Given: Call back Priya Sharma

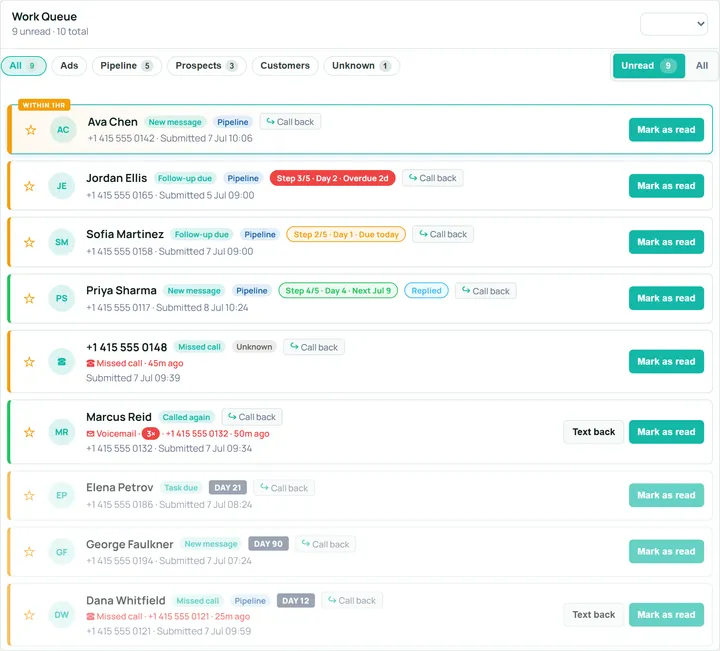Looking at the screenshot, I should [x=486, y=291].
